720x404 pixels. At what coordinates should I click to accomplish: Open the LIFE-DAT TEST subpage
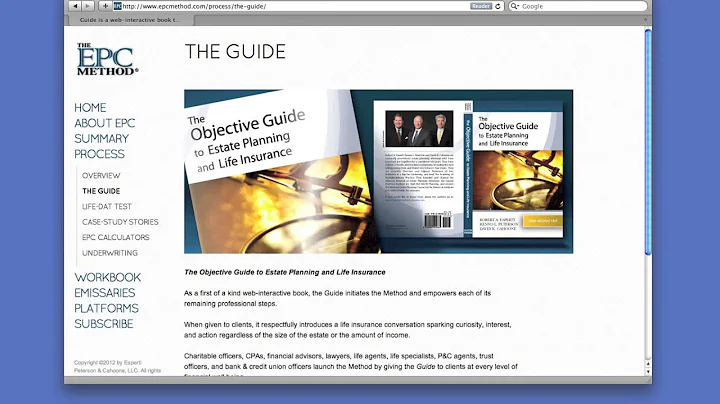(107, 207)
